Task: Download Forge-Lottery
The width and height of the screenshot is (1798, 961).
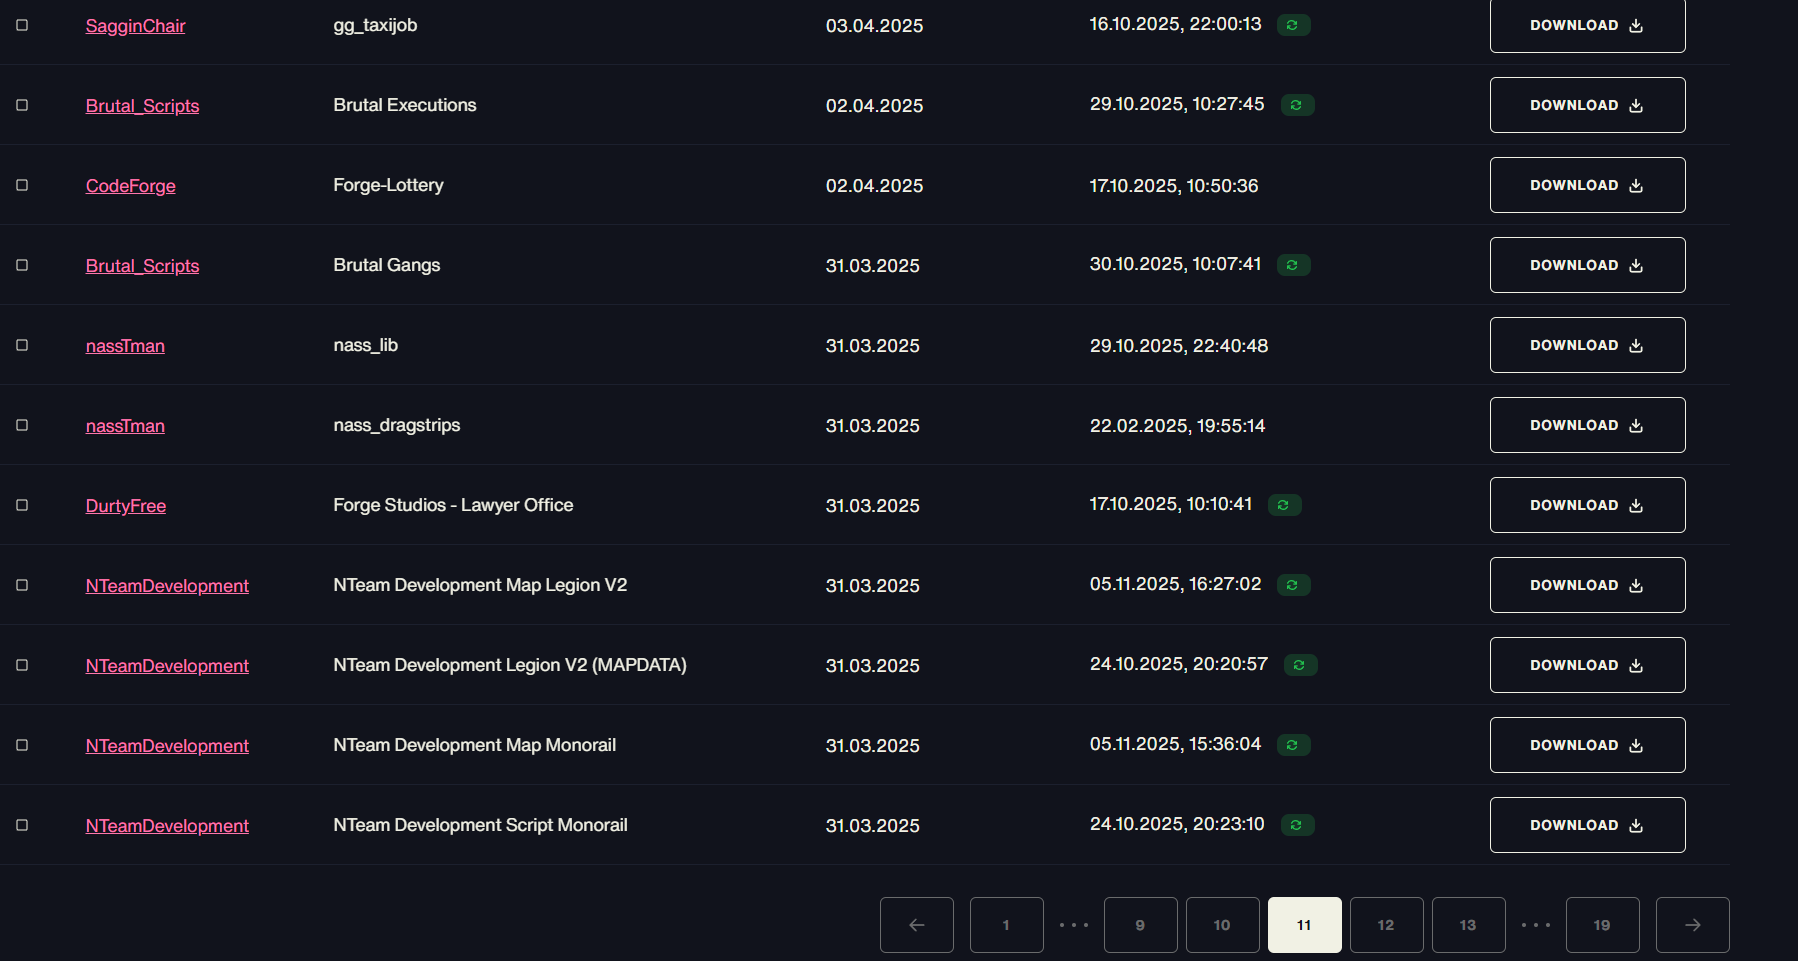Action: point(1588,185)
